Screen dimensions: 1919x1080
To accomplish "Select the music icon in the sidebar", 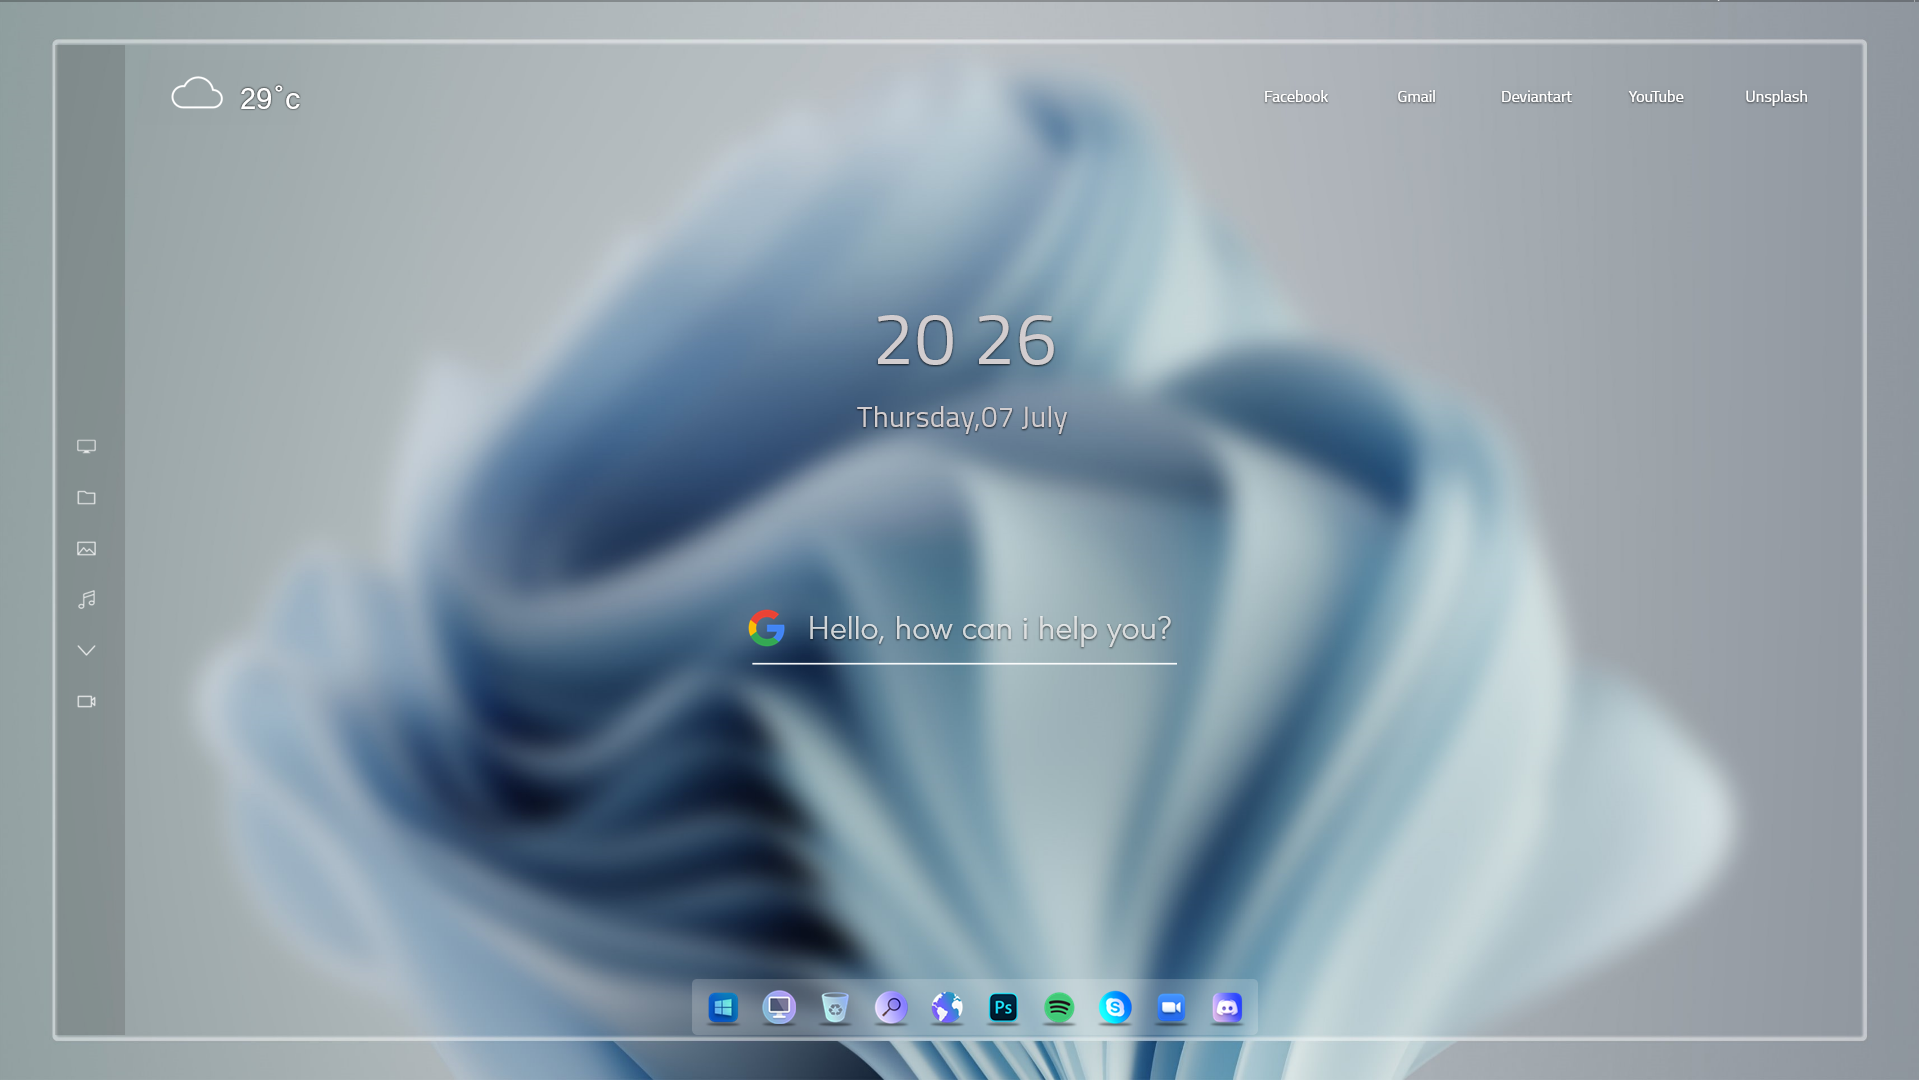I will tap(87, 599).
